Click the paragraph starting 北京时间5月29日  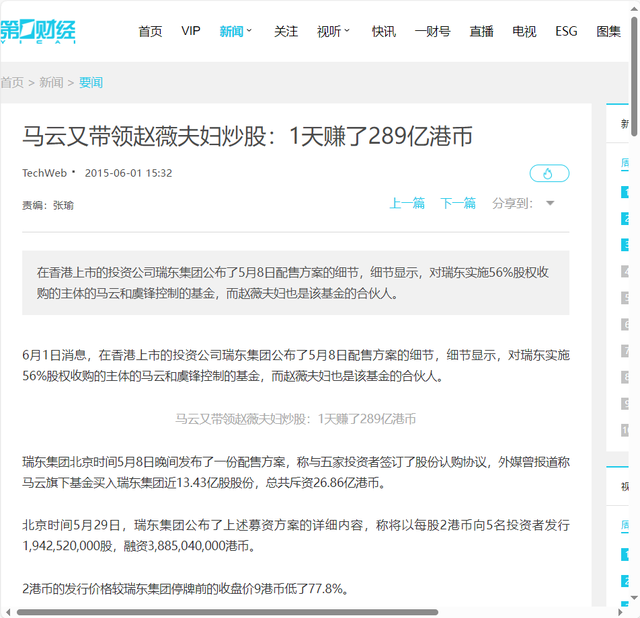point(296,535)
